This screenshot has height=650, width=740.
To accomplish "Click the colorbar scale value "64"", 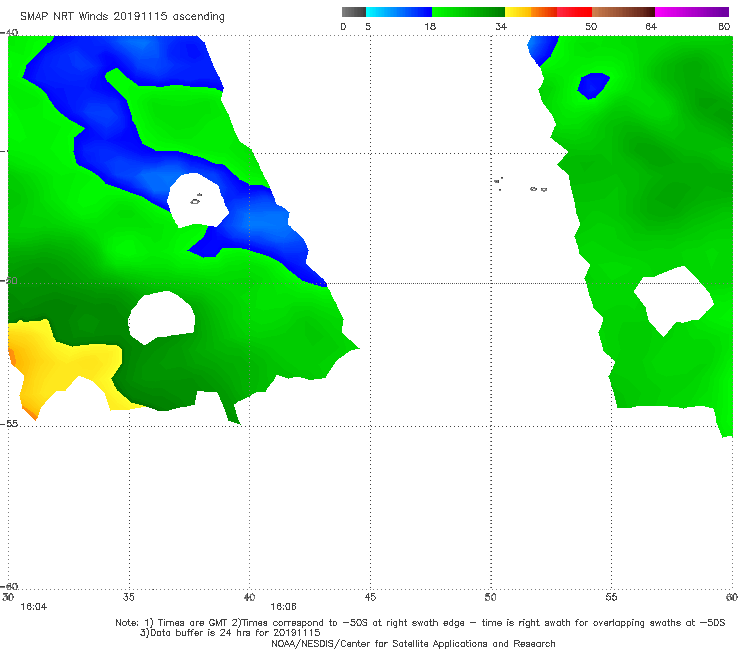I will (651, 26).
